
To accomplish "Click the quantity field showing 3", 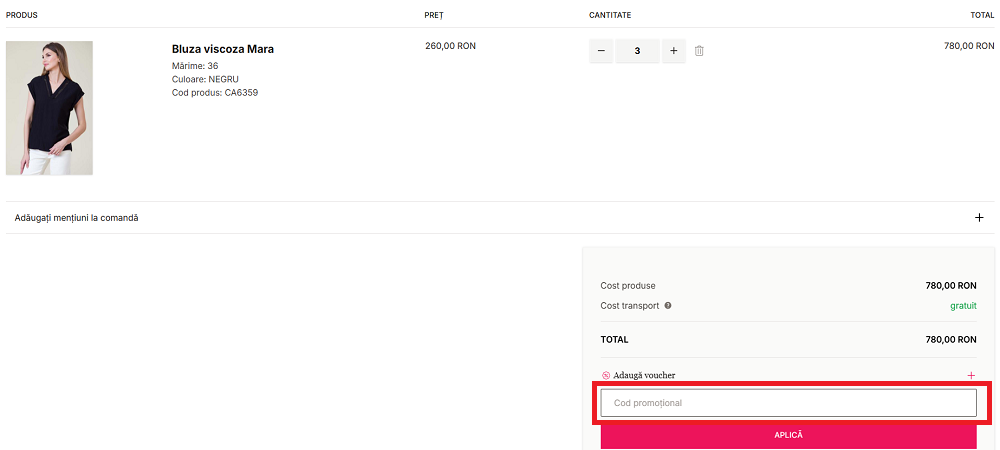I will [x=637, y=51].
